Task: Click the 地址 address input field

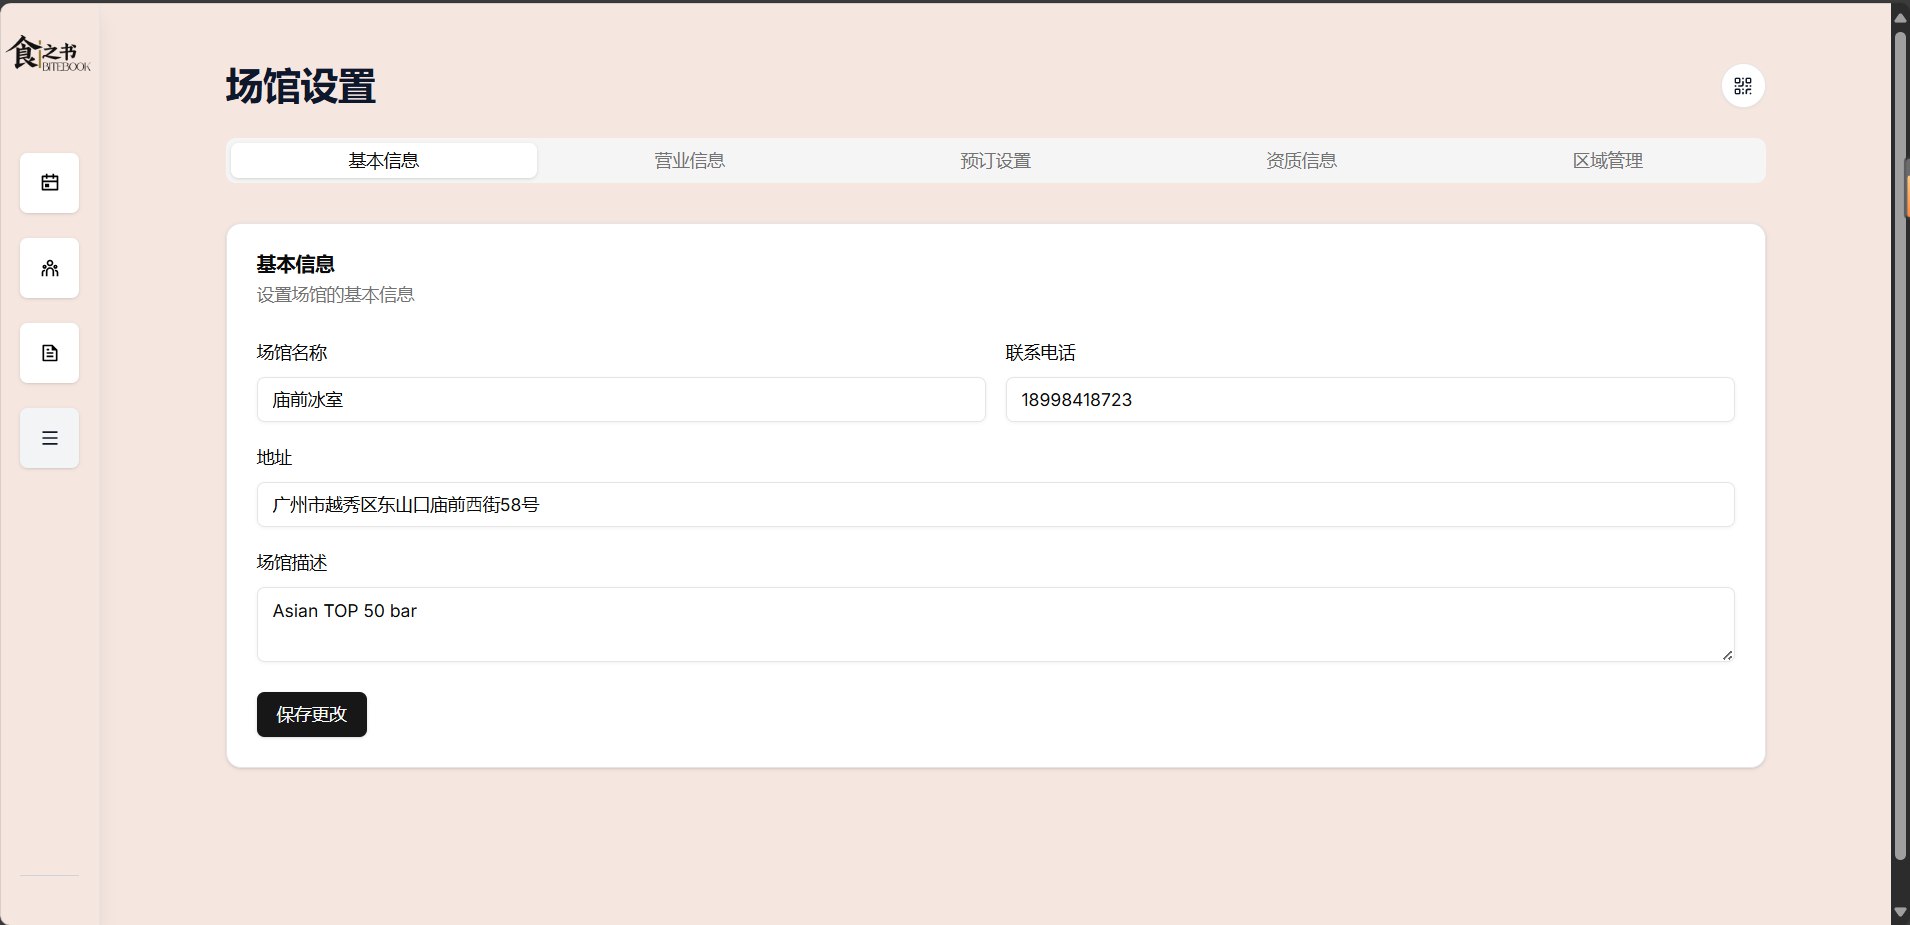Action: [x=994, y=504]
